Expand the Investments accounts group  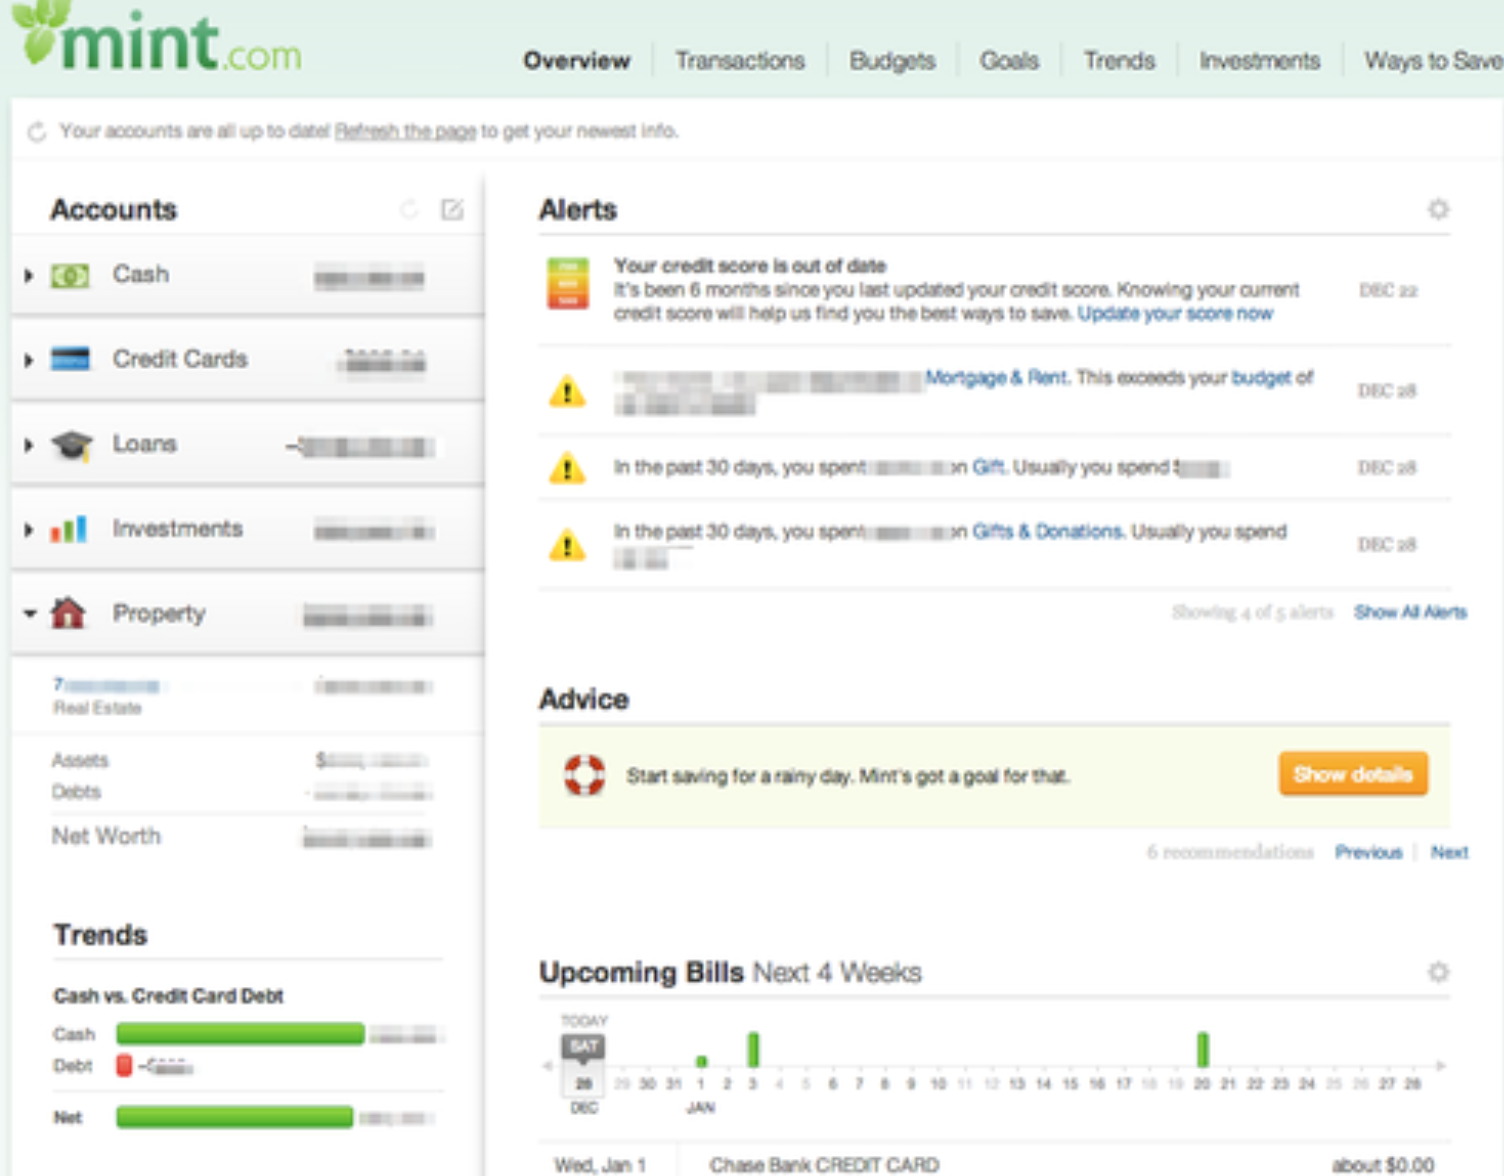[x=29, y=529]
